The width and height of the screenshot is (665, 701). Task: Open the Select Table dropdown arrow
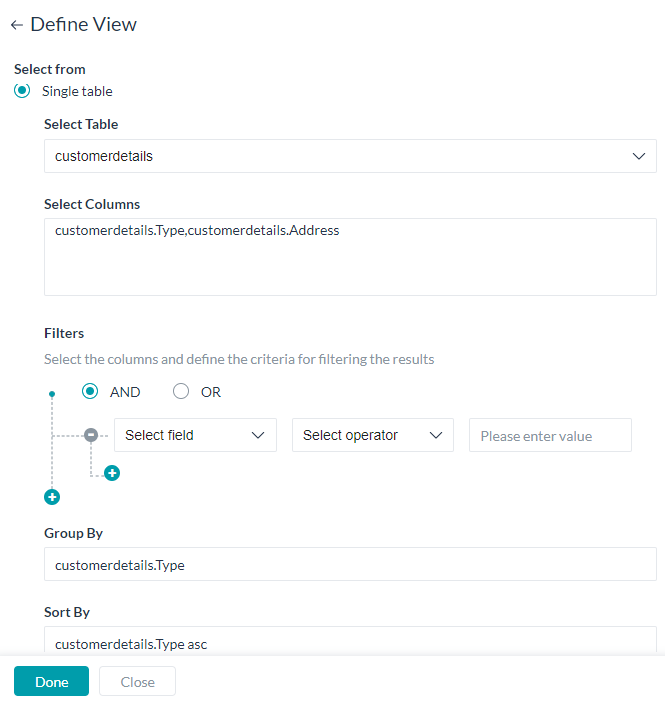click(x=639, y=156)
